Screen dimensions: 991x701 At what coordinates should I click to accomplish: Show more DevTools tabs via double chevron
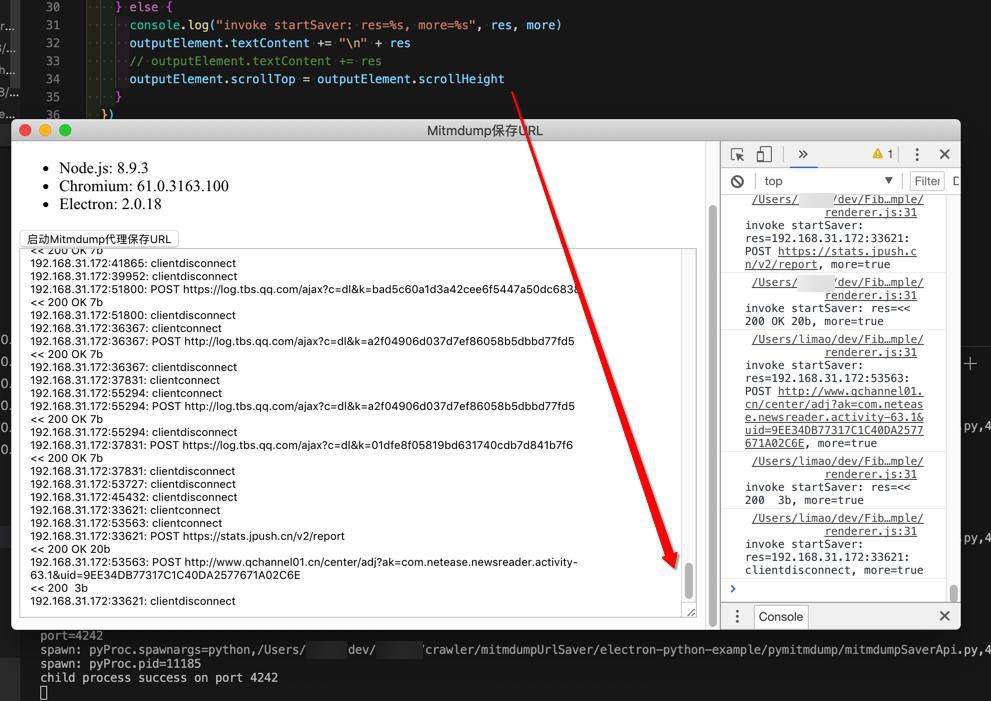coord(803,154)
